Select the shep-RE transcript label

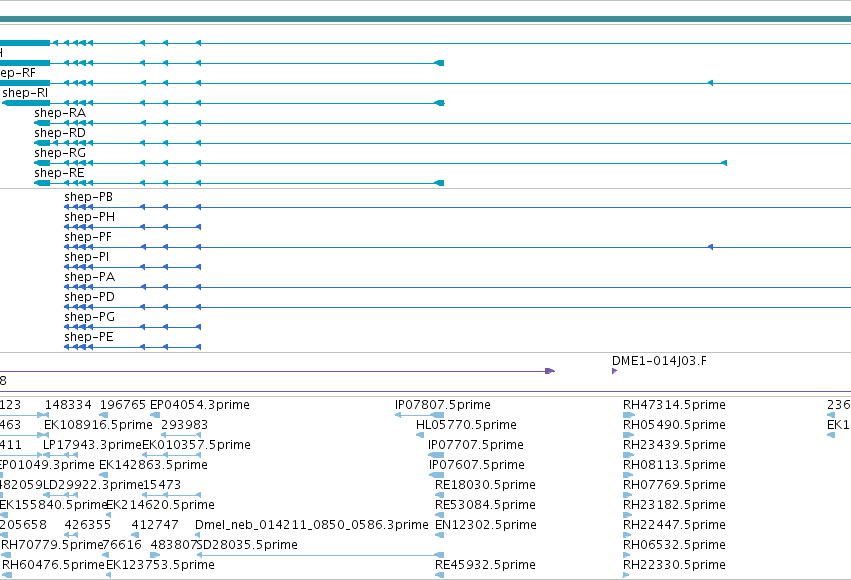(x=59, y=173)
